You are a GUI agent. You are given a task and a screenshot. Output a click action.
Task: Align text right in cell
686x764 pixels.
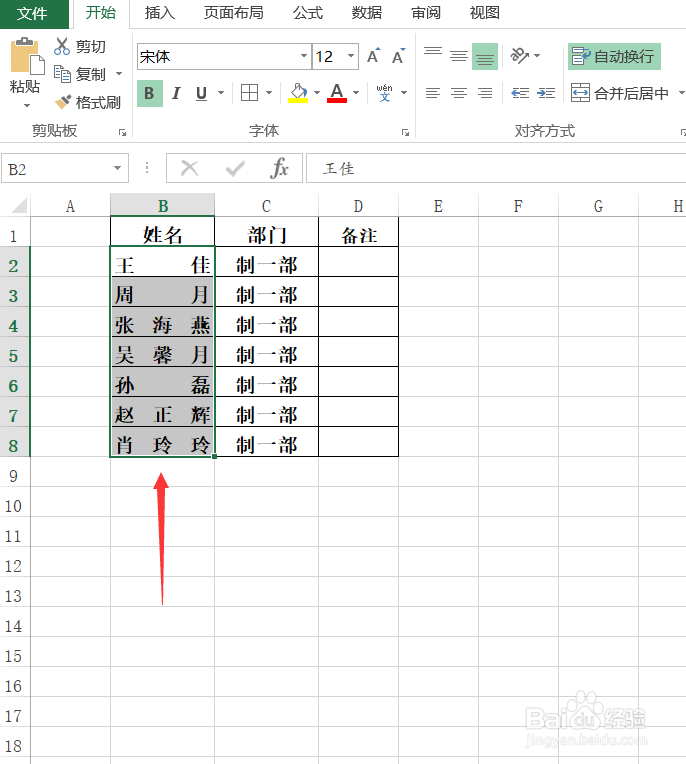point(485,93)
